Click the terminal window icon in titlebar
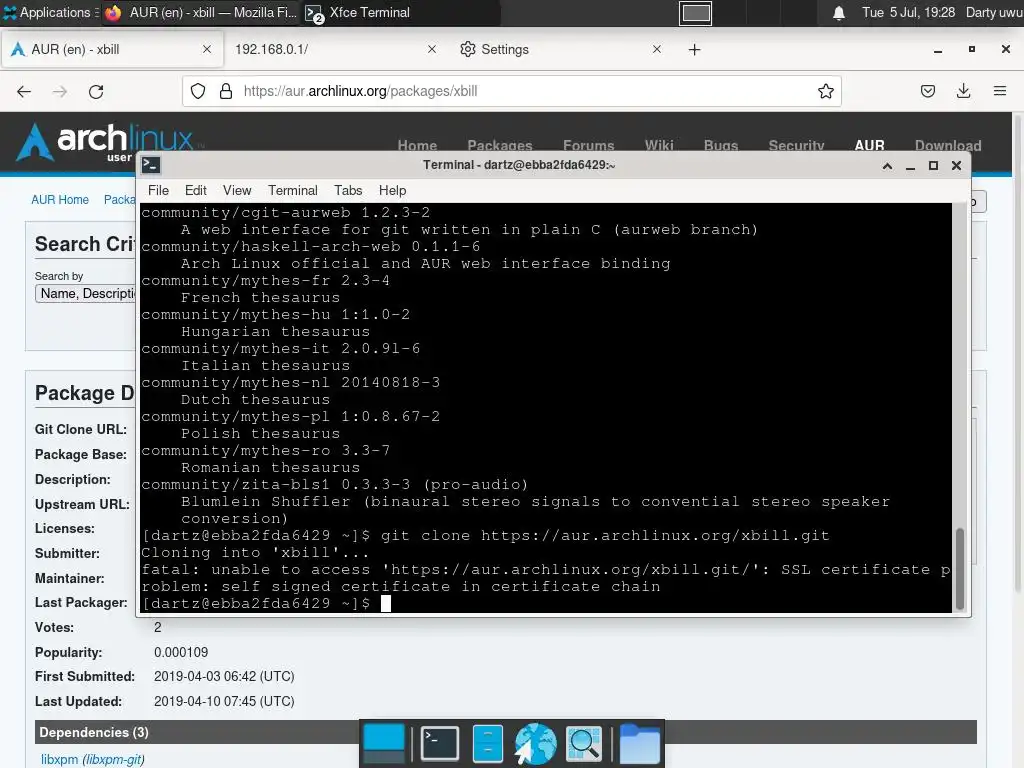The image size is (1024, 768). (x=151, y=165)
